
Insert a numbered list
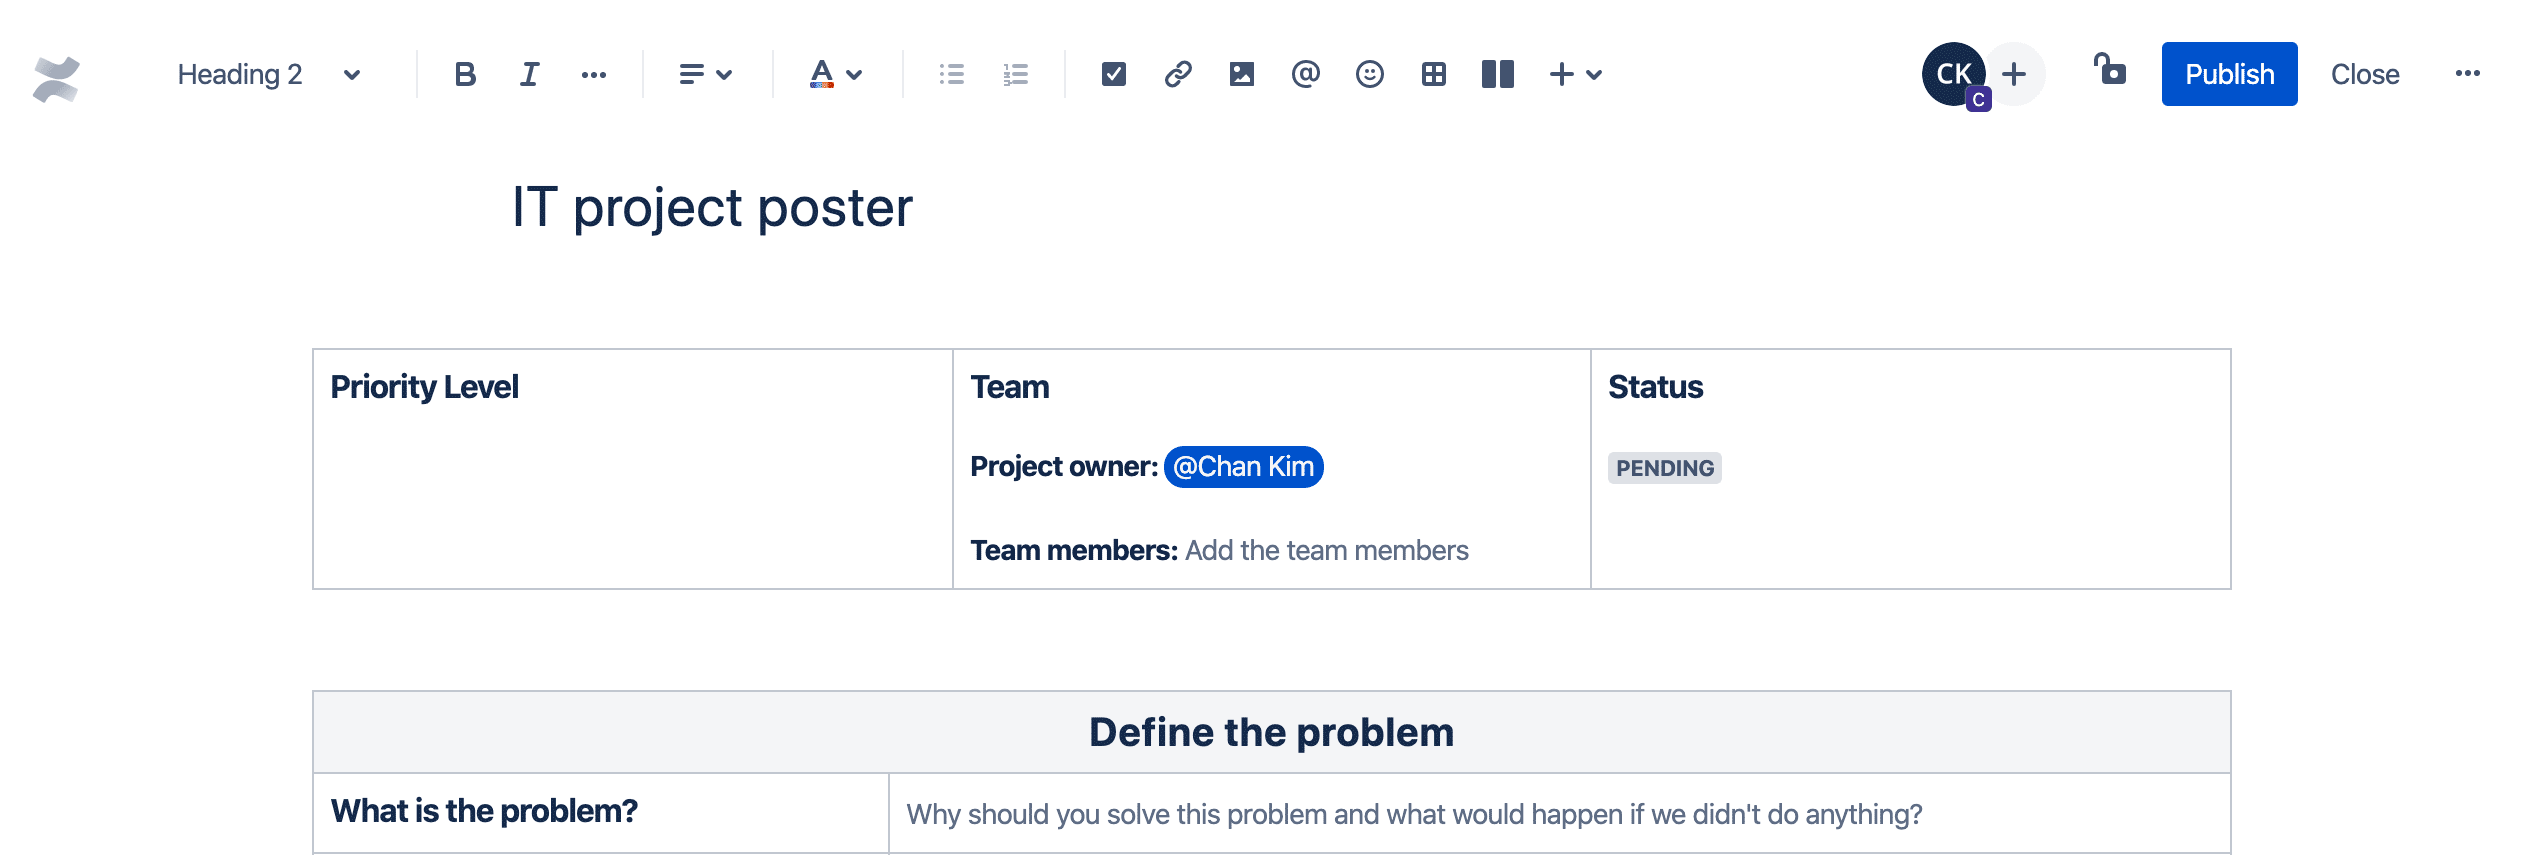1015,75
